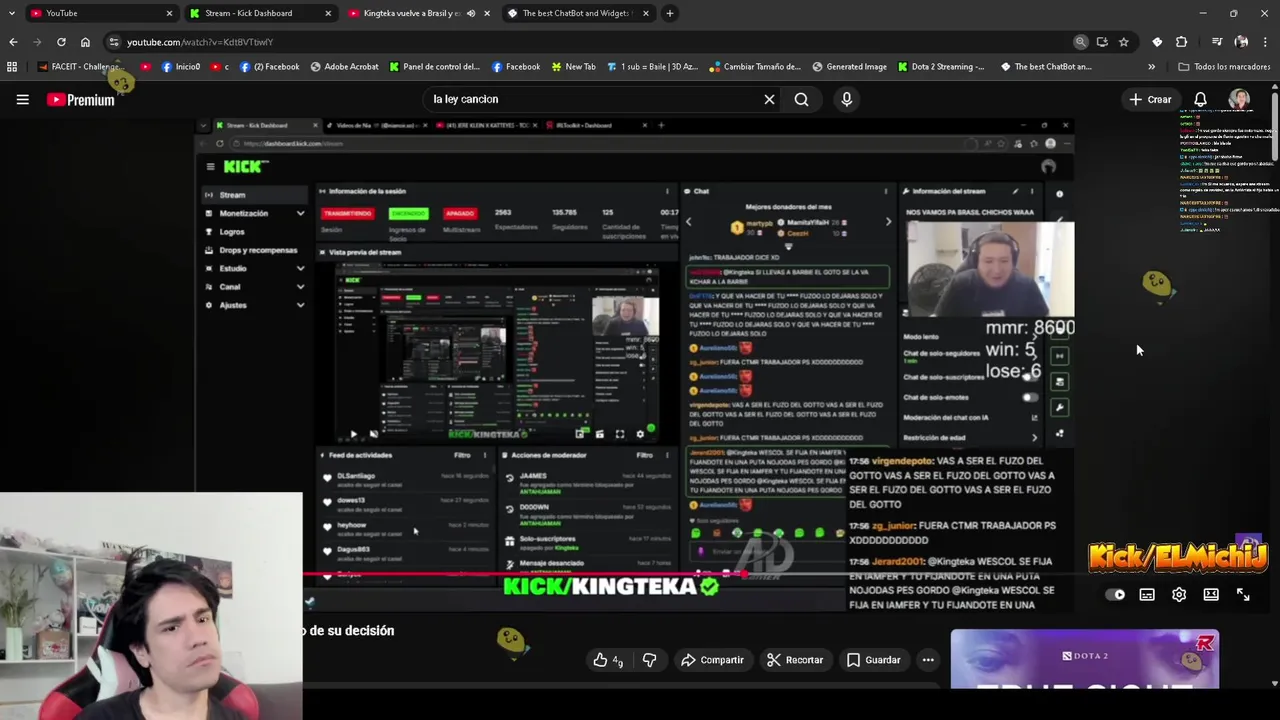The height and width of the screenshot is (720, 1280).
Task: Click the browser address bar
Action: click(590, 42)
